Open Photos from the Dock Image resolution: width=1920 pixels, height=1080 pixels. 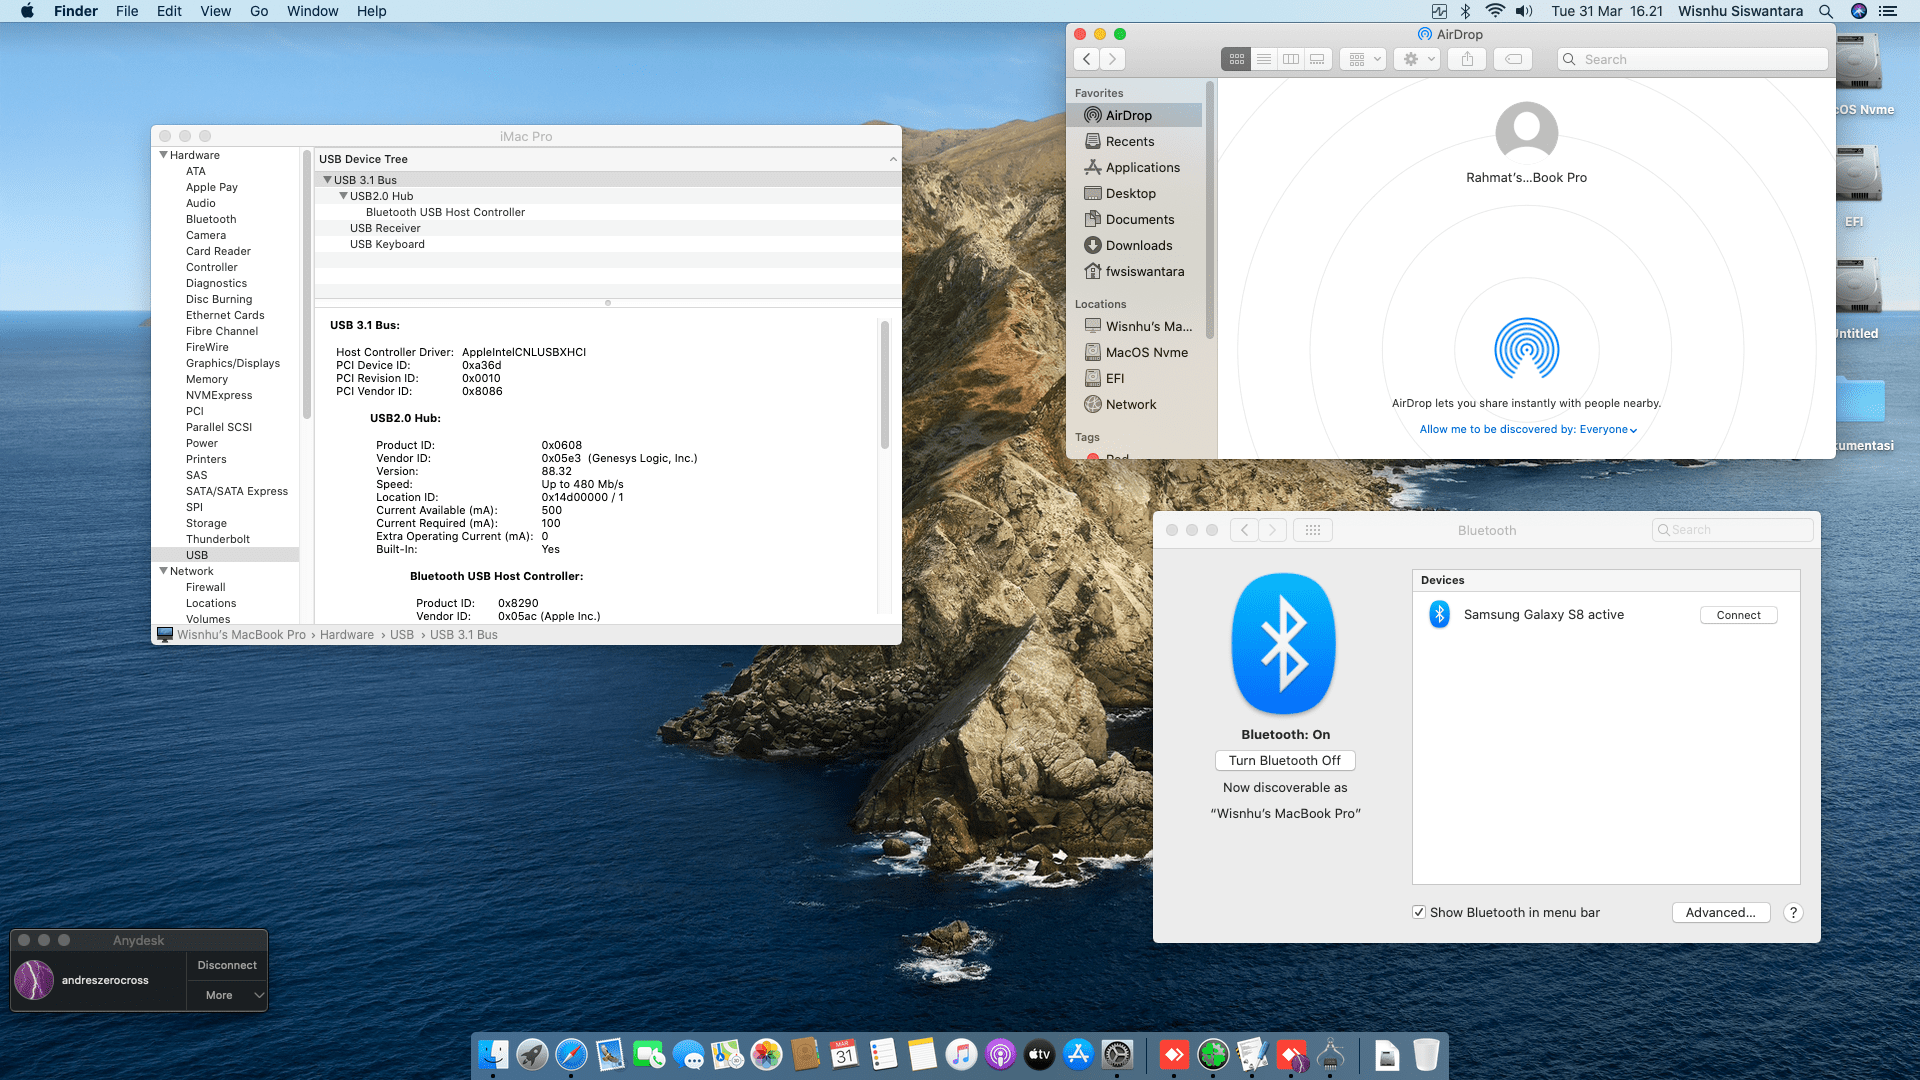coord(766,1054)
